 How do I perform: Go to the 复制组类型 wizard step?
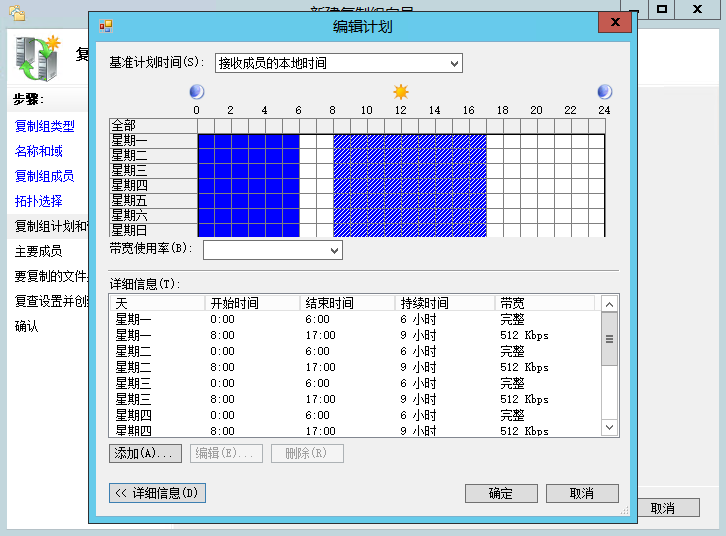(x=44, y=126)
